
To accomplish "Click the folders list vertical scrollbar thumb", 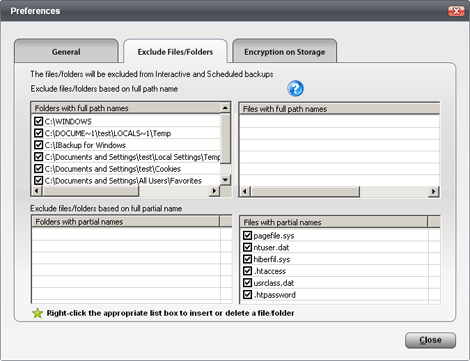I will tap(225, 138).
